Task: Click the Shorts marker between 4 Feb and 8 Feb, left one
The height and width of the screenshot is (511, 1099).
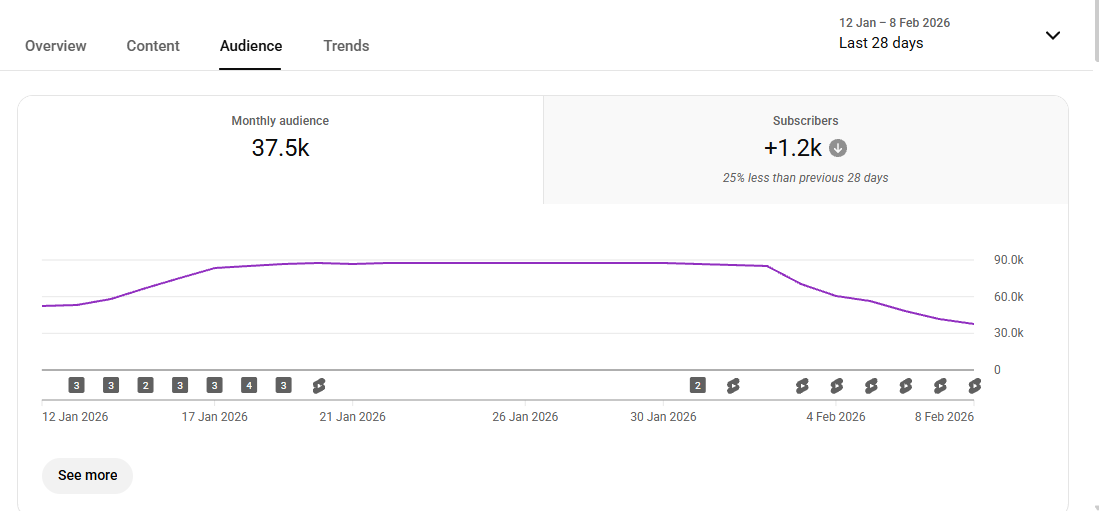Action: 871,385
